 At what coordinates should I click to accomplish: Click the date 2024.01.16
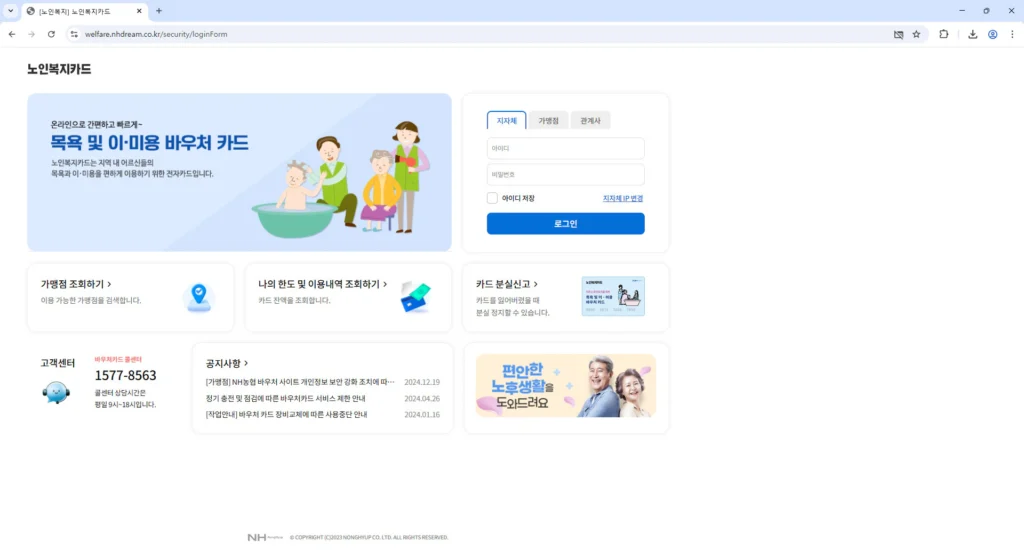pos(422,414)
